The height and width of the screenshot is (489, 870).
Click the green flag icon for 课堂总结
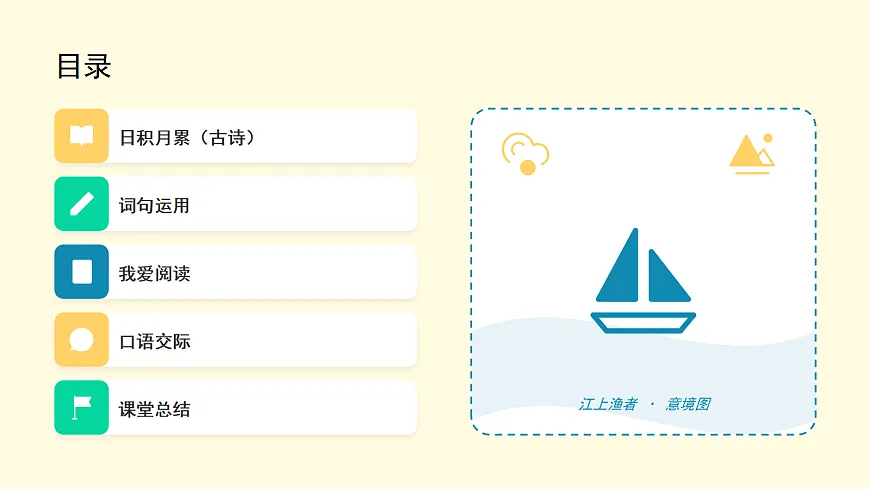point(81,408)
